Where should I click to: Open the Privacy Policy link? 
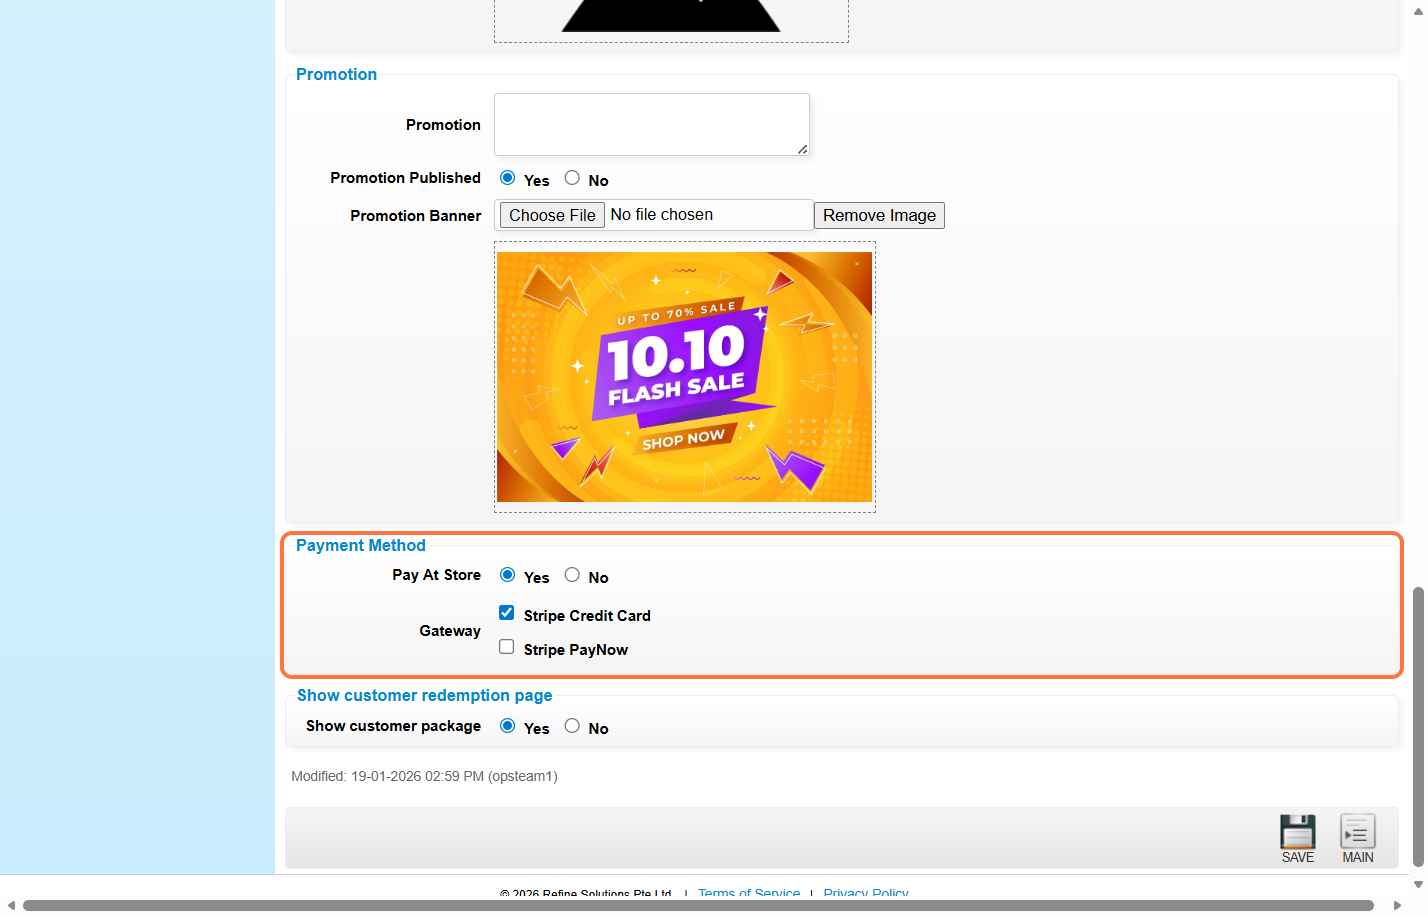[866, 893]
